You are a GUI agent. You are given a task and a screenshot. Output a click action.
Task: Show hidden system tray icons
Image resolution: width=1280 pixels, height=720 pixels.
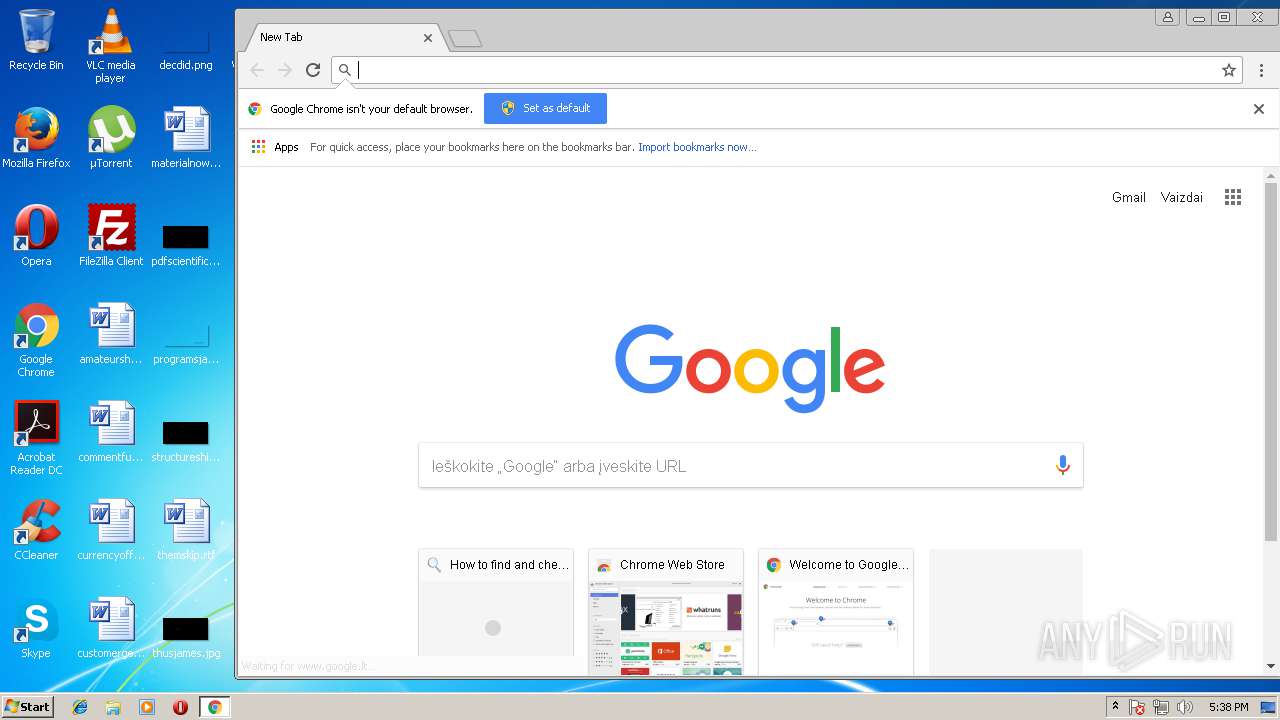pos(1116,707)
